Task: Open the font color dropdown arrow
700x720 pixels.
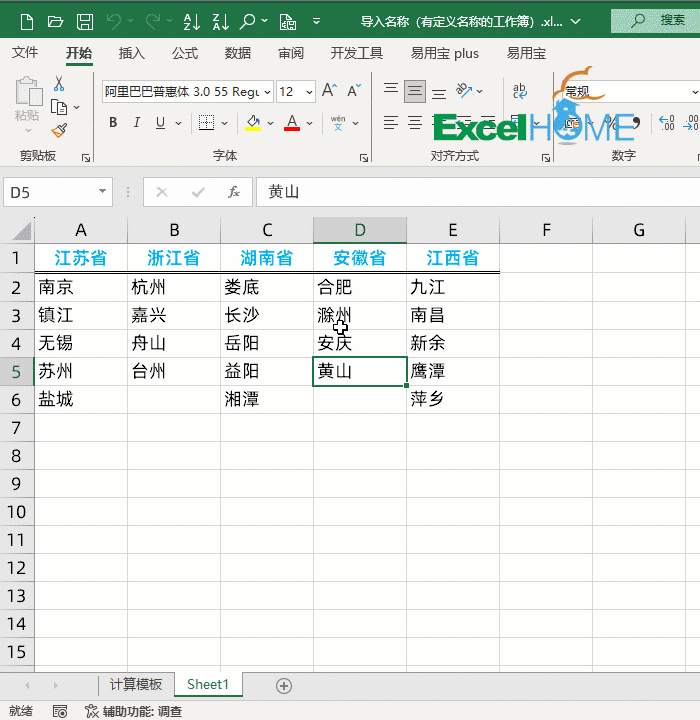Action: pyautogui.click(x=309, y=123)
